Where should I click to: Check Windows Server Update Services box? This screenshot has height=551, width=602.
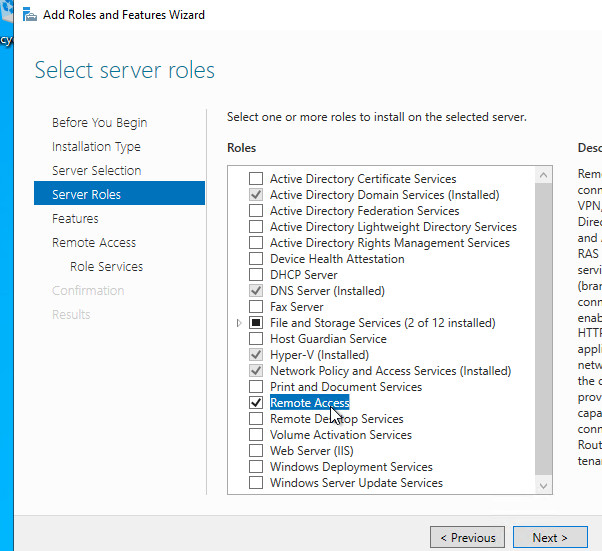pyautogui.click(x=256, y=483)
